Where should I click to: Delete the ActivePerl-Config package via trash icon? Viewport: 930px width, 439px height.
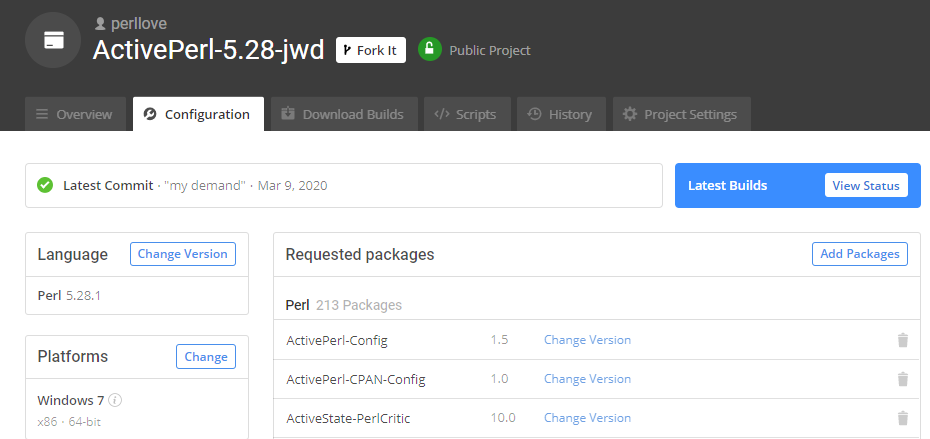(x=902, y=340)
